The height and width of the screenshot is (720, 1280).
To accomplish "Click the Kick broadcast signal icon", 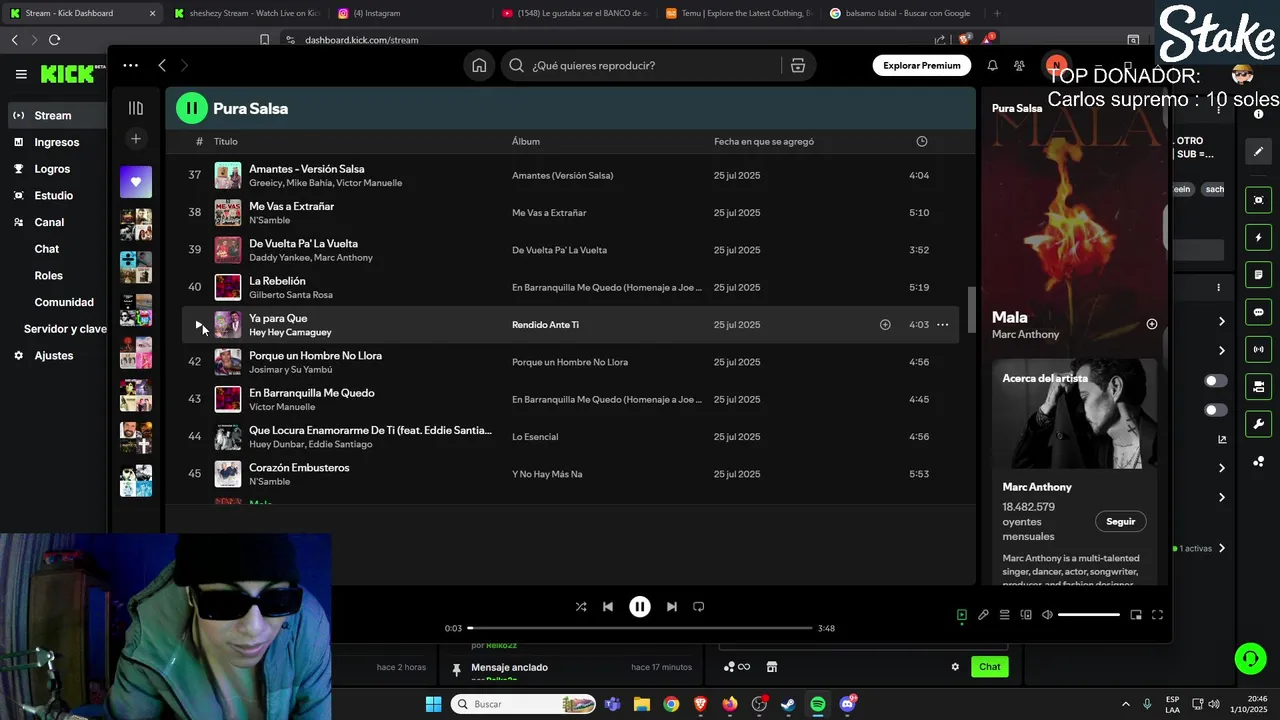I will (1258, 349).
